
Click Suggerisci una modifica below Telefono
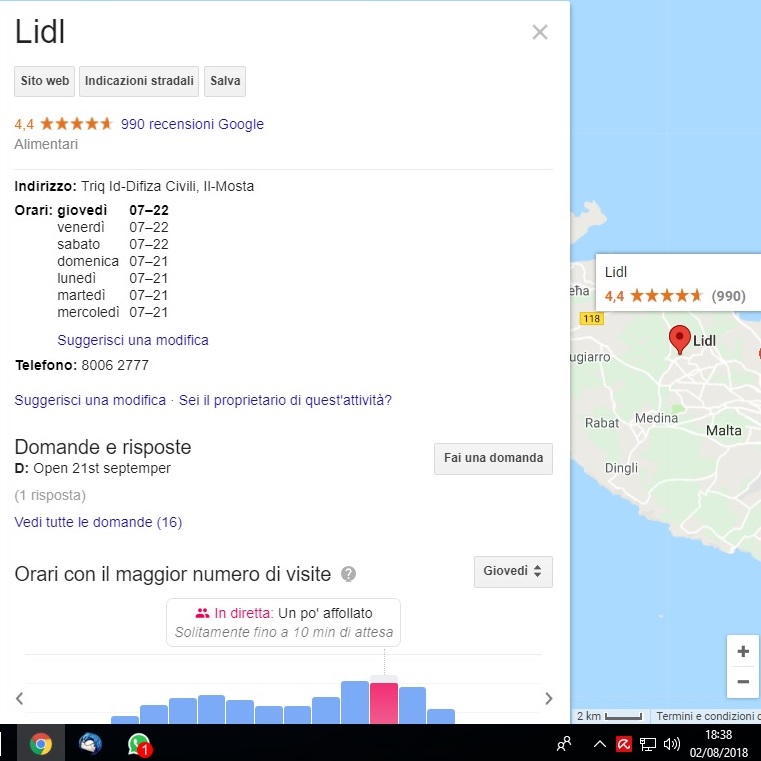coord(90,400)
